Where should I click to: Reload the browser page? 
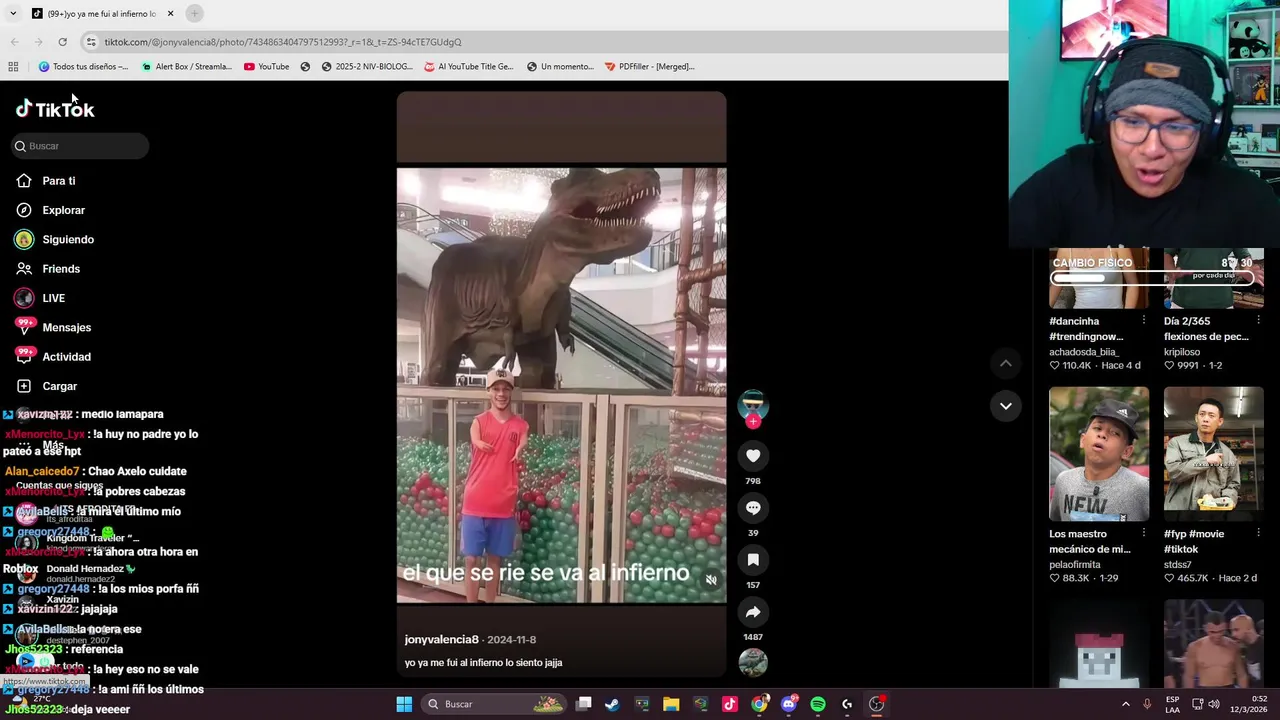coord(62,42)
